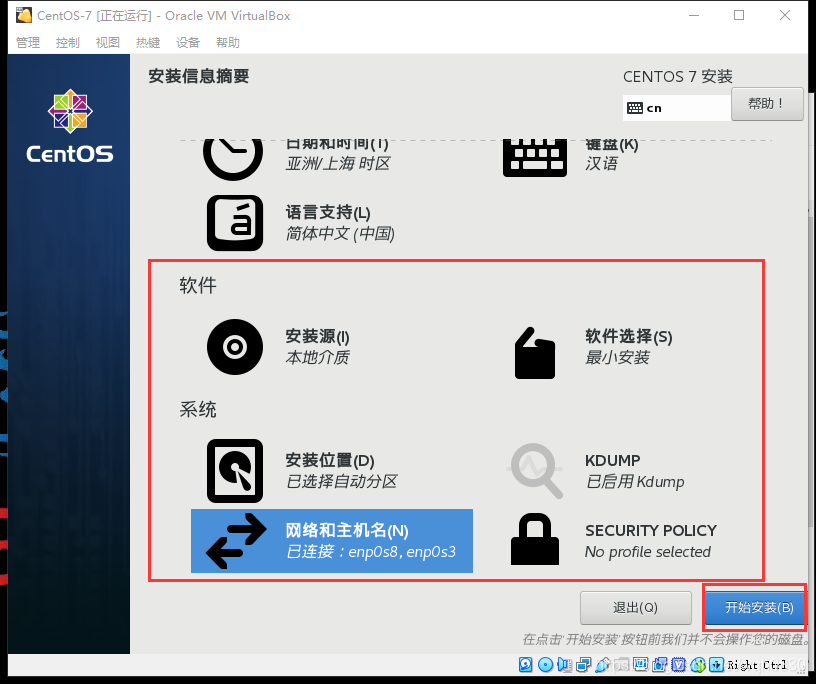This screenshot has width=816, height=684.
Task: Open the 键盘(K) keyboard layout spoke
Action: [x=571, y=158]
